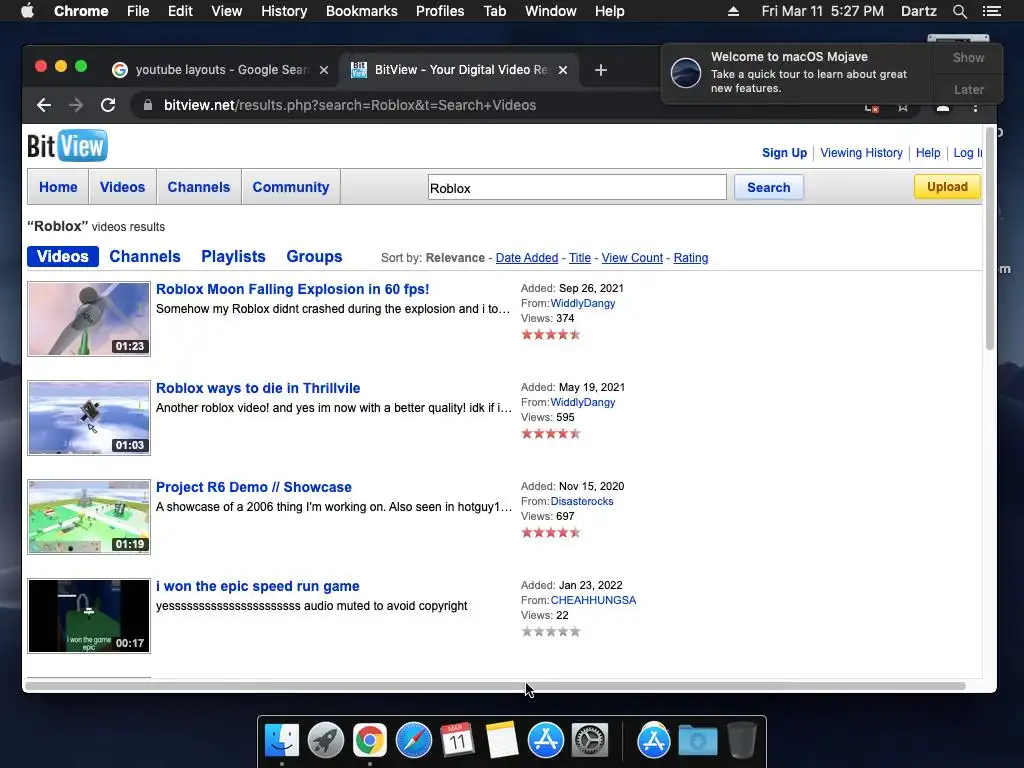Sort results by Rating
1024x768 pixels.
(x=691, y=258)
